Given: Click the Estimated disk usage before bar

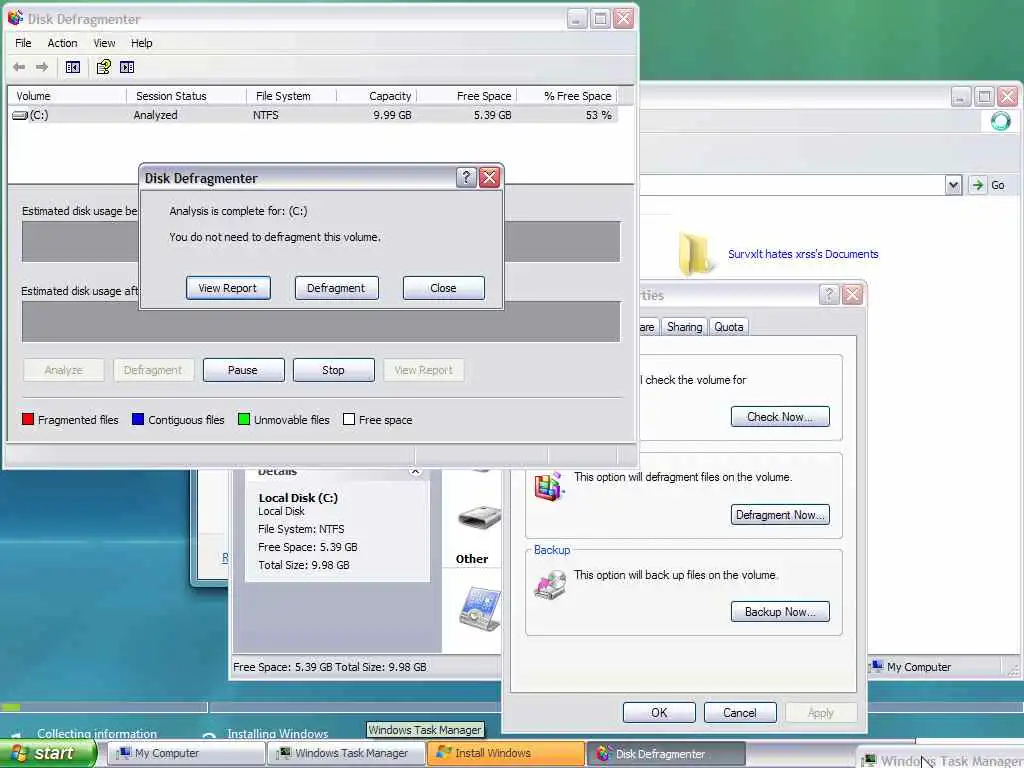Looking at the screenshot, I should click(x=321, y=242).
